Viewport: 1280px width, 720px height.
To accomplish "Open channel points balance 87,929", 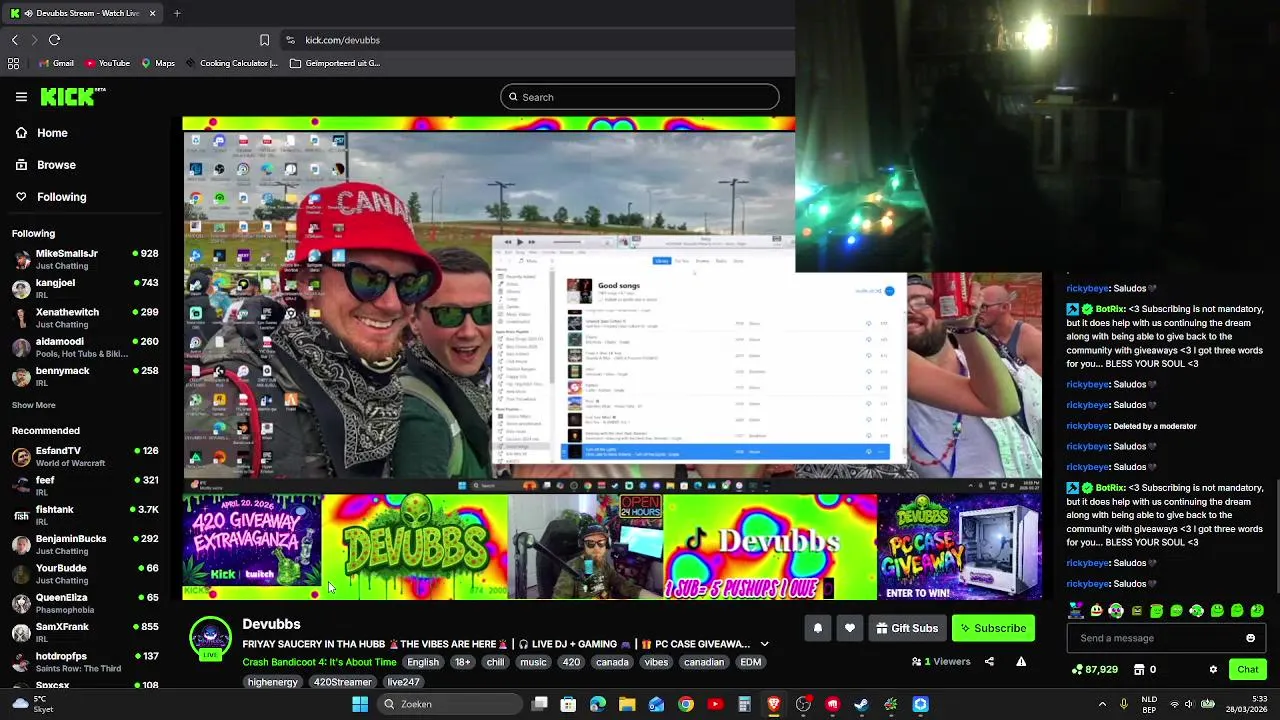I will click(1095, 670).
